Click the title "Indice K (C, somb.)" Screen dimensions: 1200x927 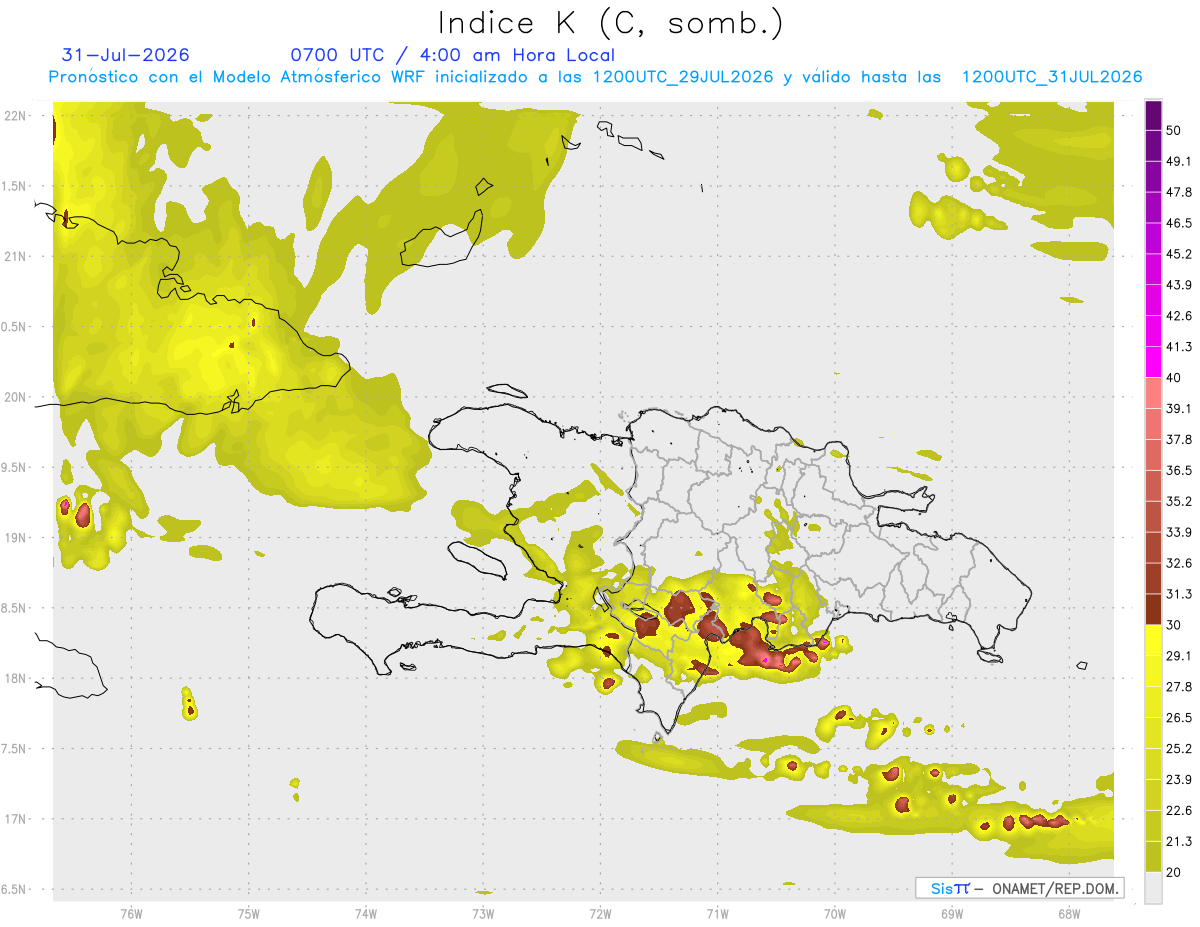610,23
